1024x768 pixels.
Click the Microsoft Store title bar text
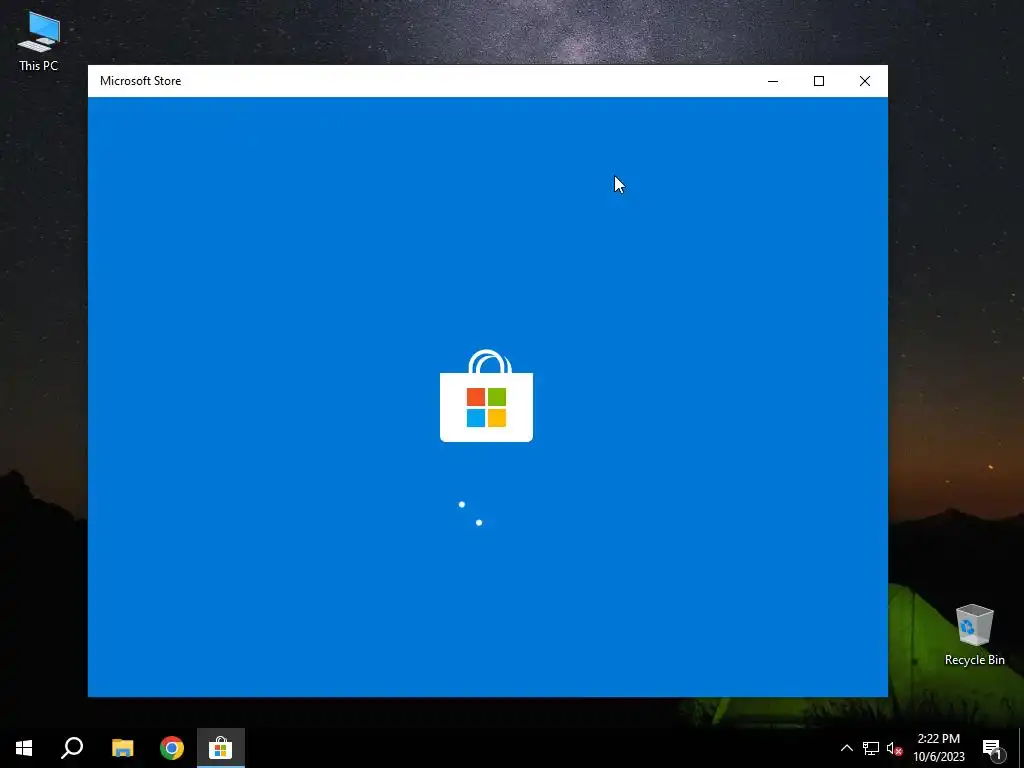pos(140,81)
